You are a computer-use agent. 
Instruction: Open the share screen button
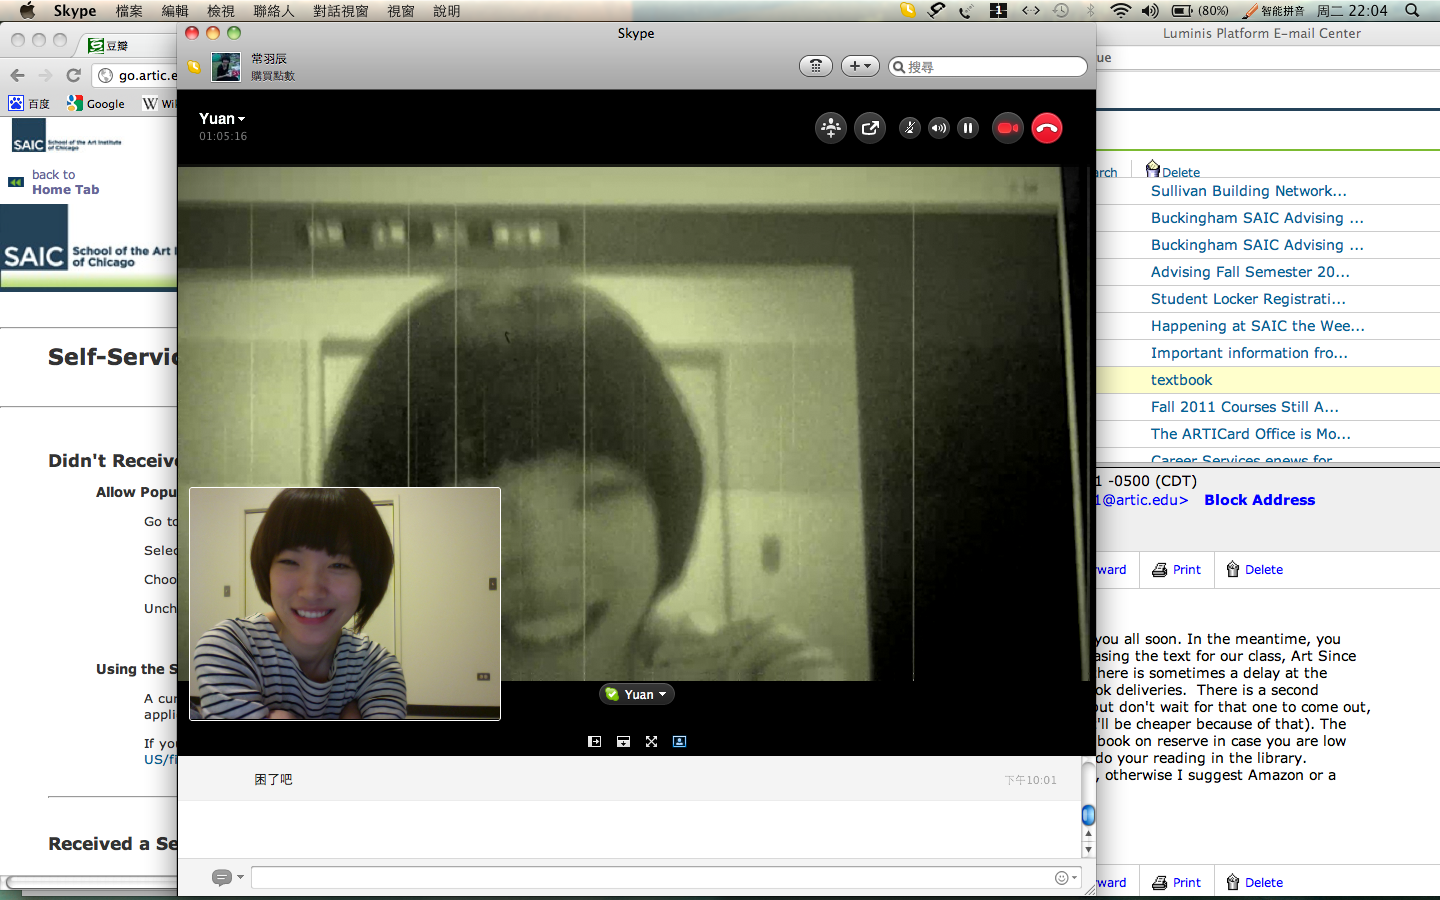(x=870, y=128)
